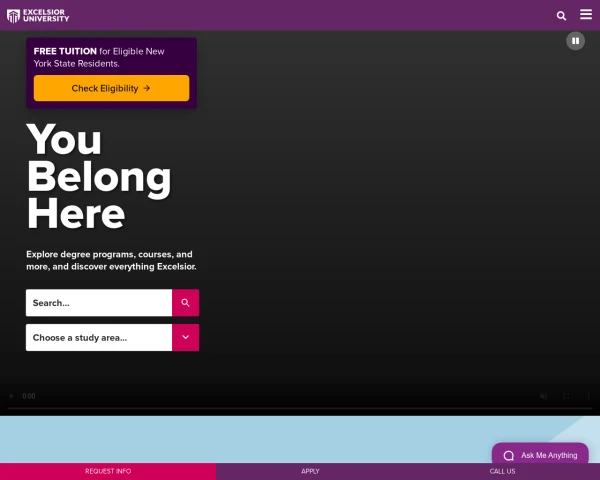The width and height of the screenshot is (600, 480).
Task: Click the Excelsior University logo
Action: click(x=38, y=16)
